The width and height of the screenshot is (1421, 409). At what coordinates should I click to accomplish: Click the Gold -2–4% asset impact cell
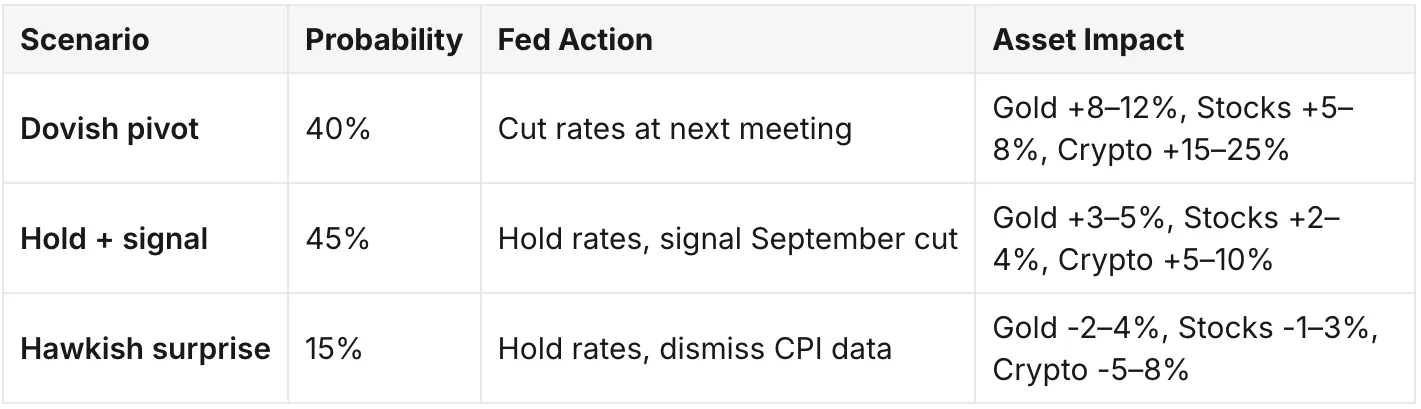1195,349
